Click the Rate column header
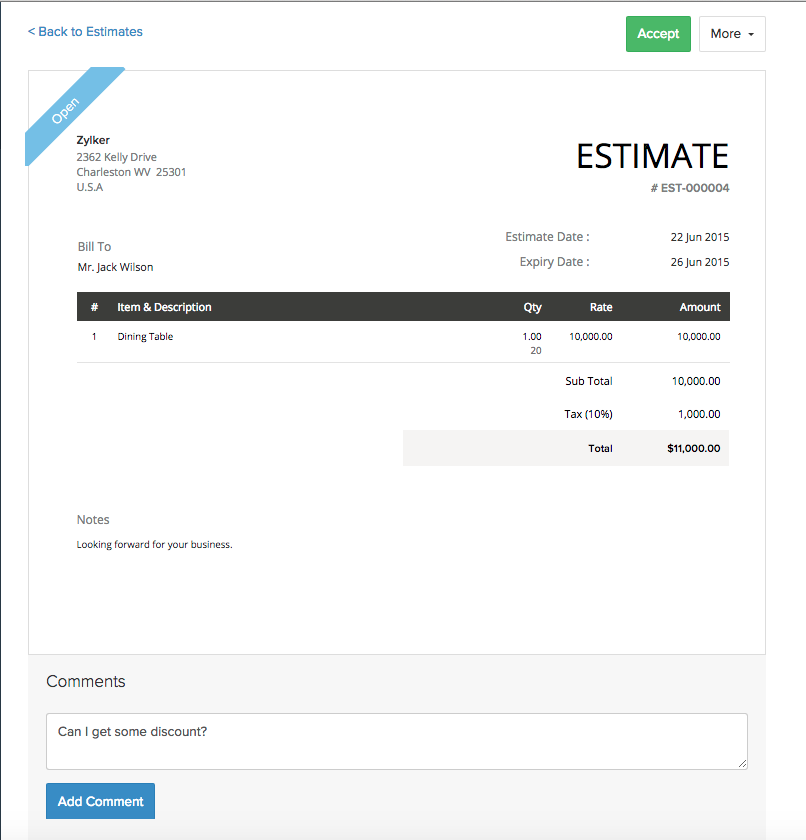Screen dimensions: 806x840 pos(601,307)
